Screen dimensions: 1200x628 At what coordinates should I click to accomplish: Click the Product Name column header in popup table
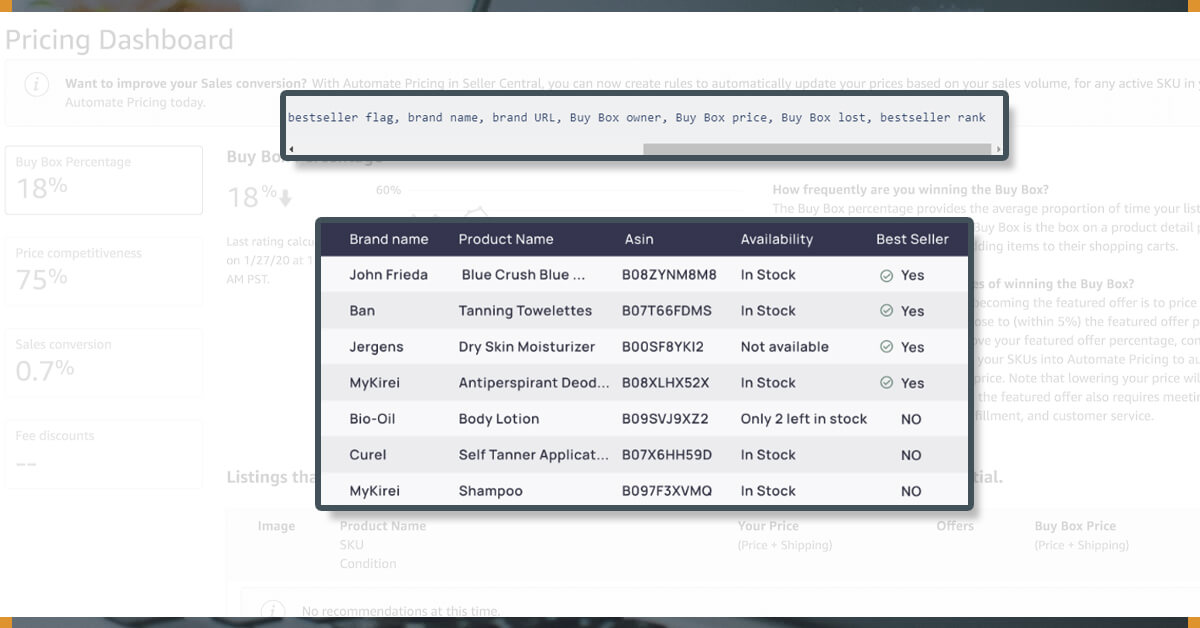point(506,239)
